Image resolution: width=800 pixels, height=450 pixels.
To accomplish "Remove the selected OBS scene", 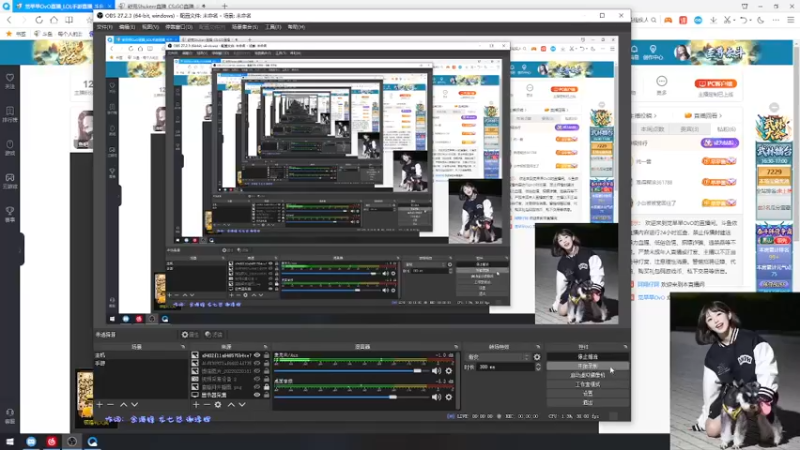I will (111, 405).
